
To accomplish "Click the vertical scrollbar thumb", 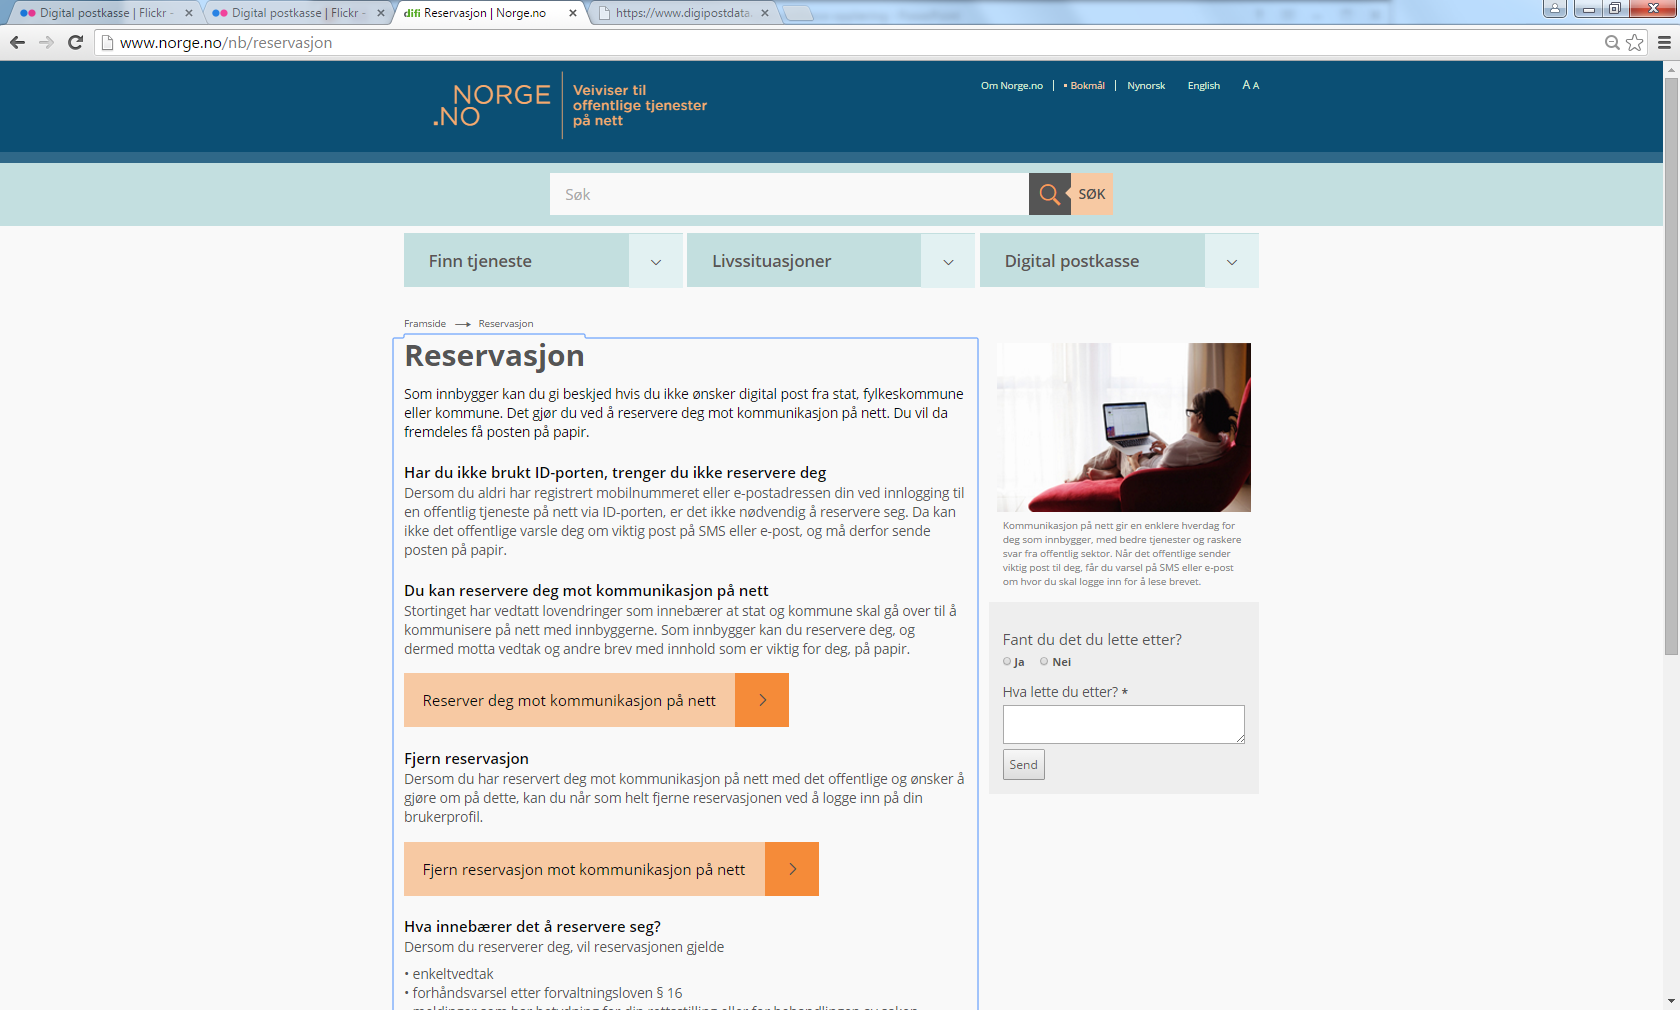I will [x=1671, y=365].
